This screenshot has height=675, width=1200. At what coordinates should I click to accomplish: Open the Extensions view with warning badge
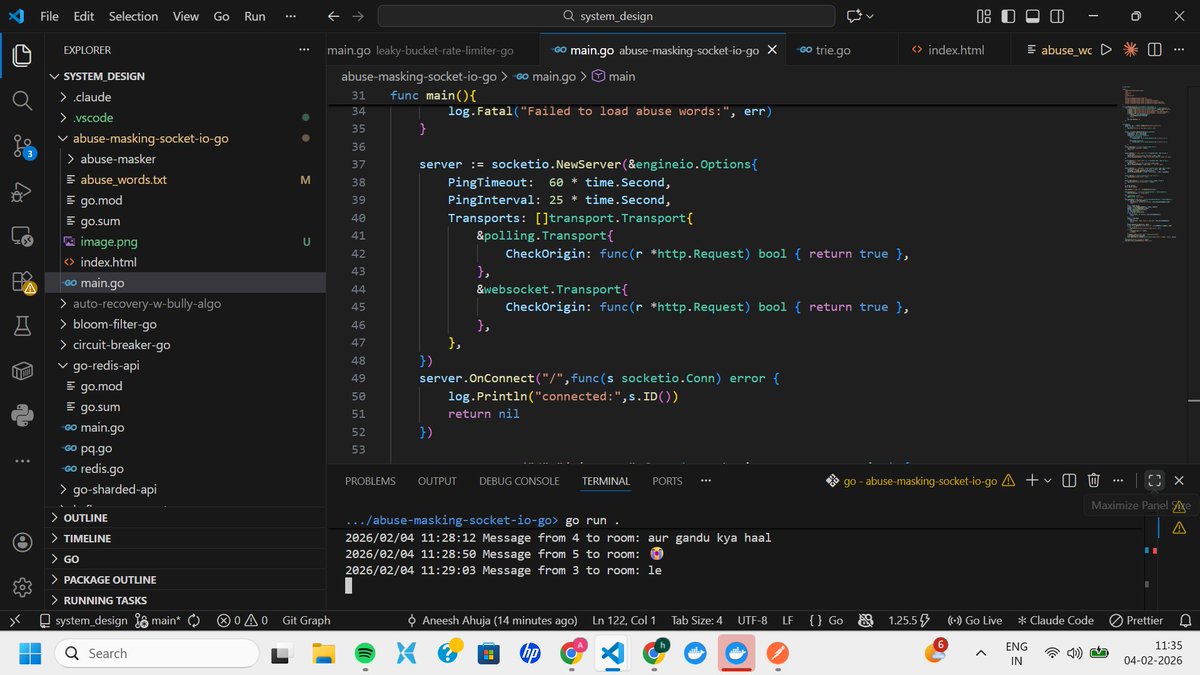pos(23,283)
